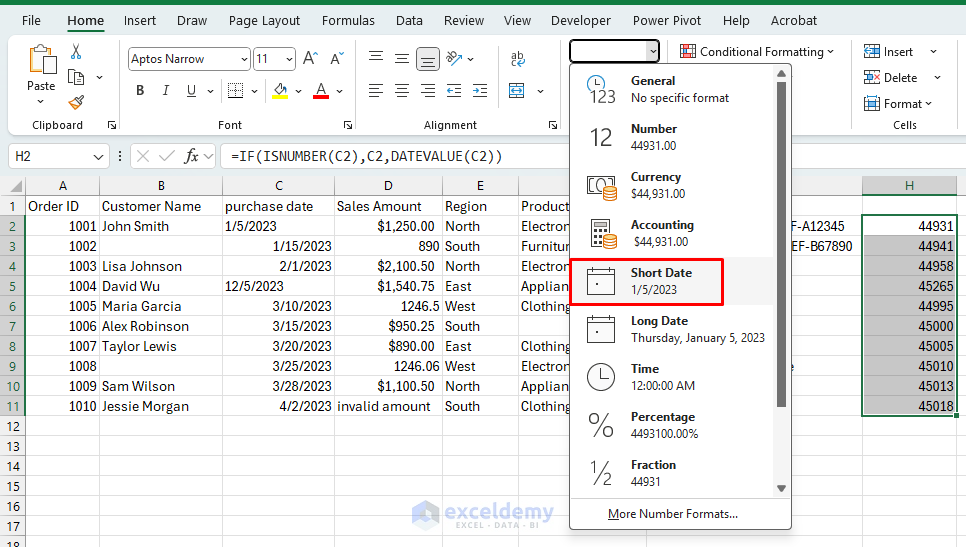Select Long Date format
The image size is (966, 547).
coord(672,330)
